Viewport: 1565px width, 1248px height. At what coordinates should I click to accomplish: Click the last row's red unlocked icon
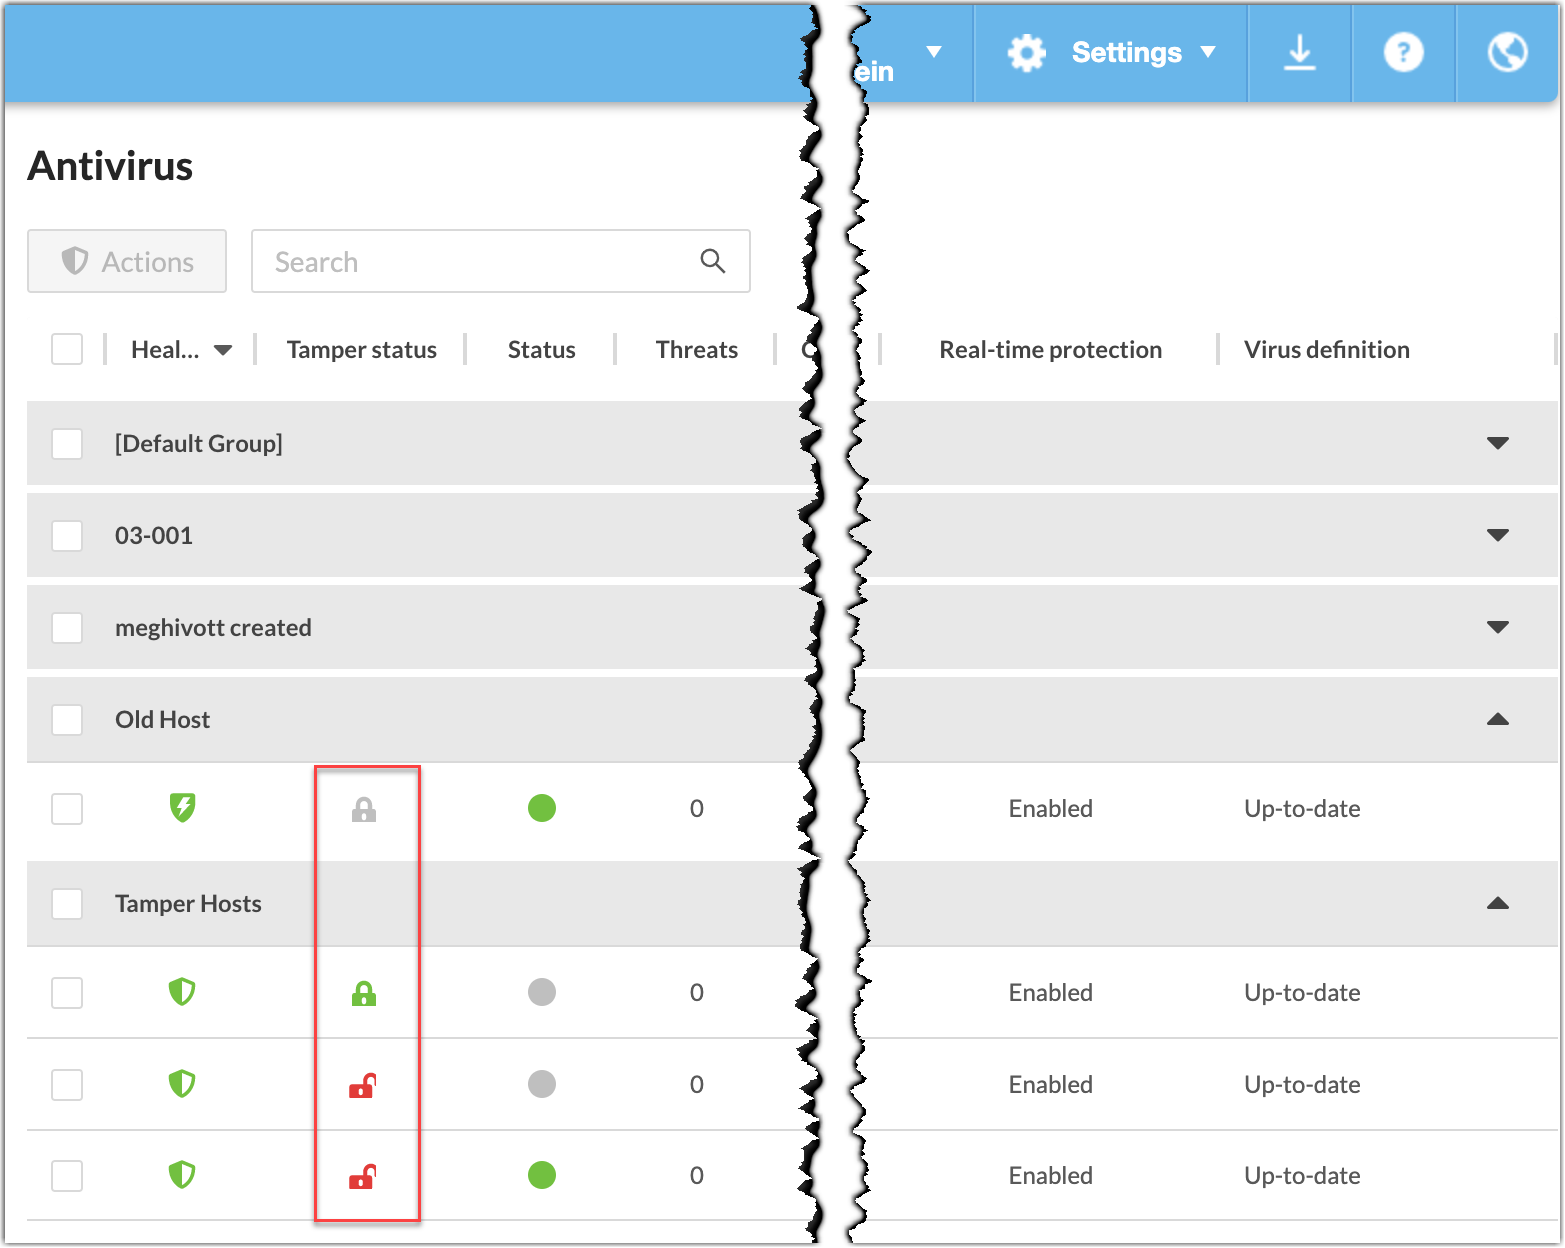(362, 1176)
